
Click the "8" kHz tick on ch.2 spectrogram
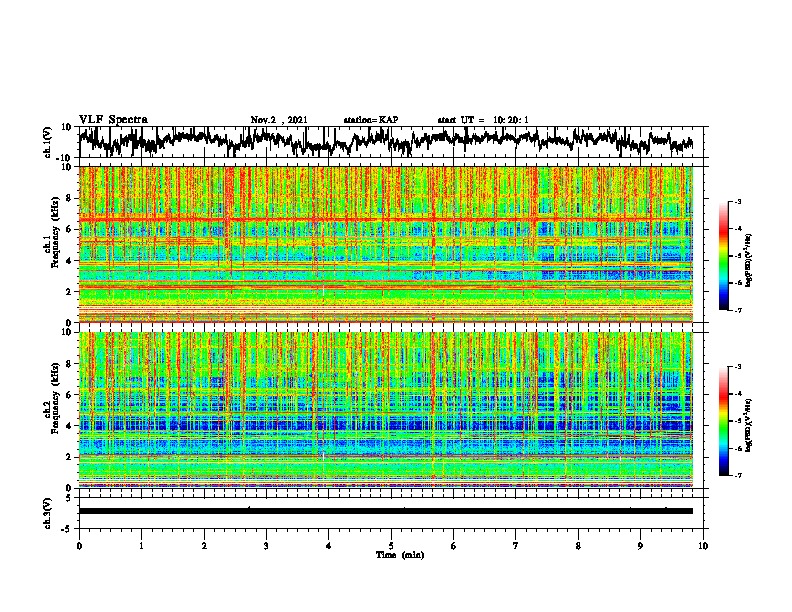tap(70, 364)
